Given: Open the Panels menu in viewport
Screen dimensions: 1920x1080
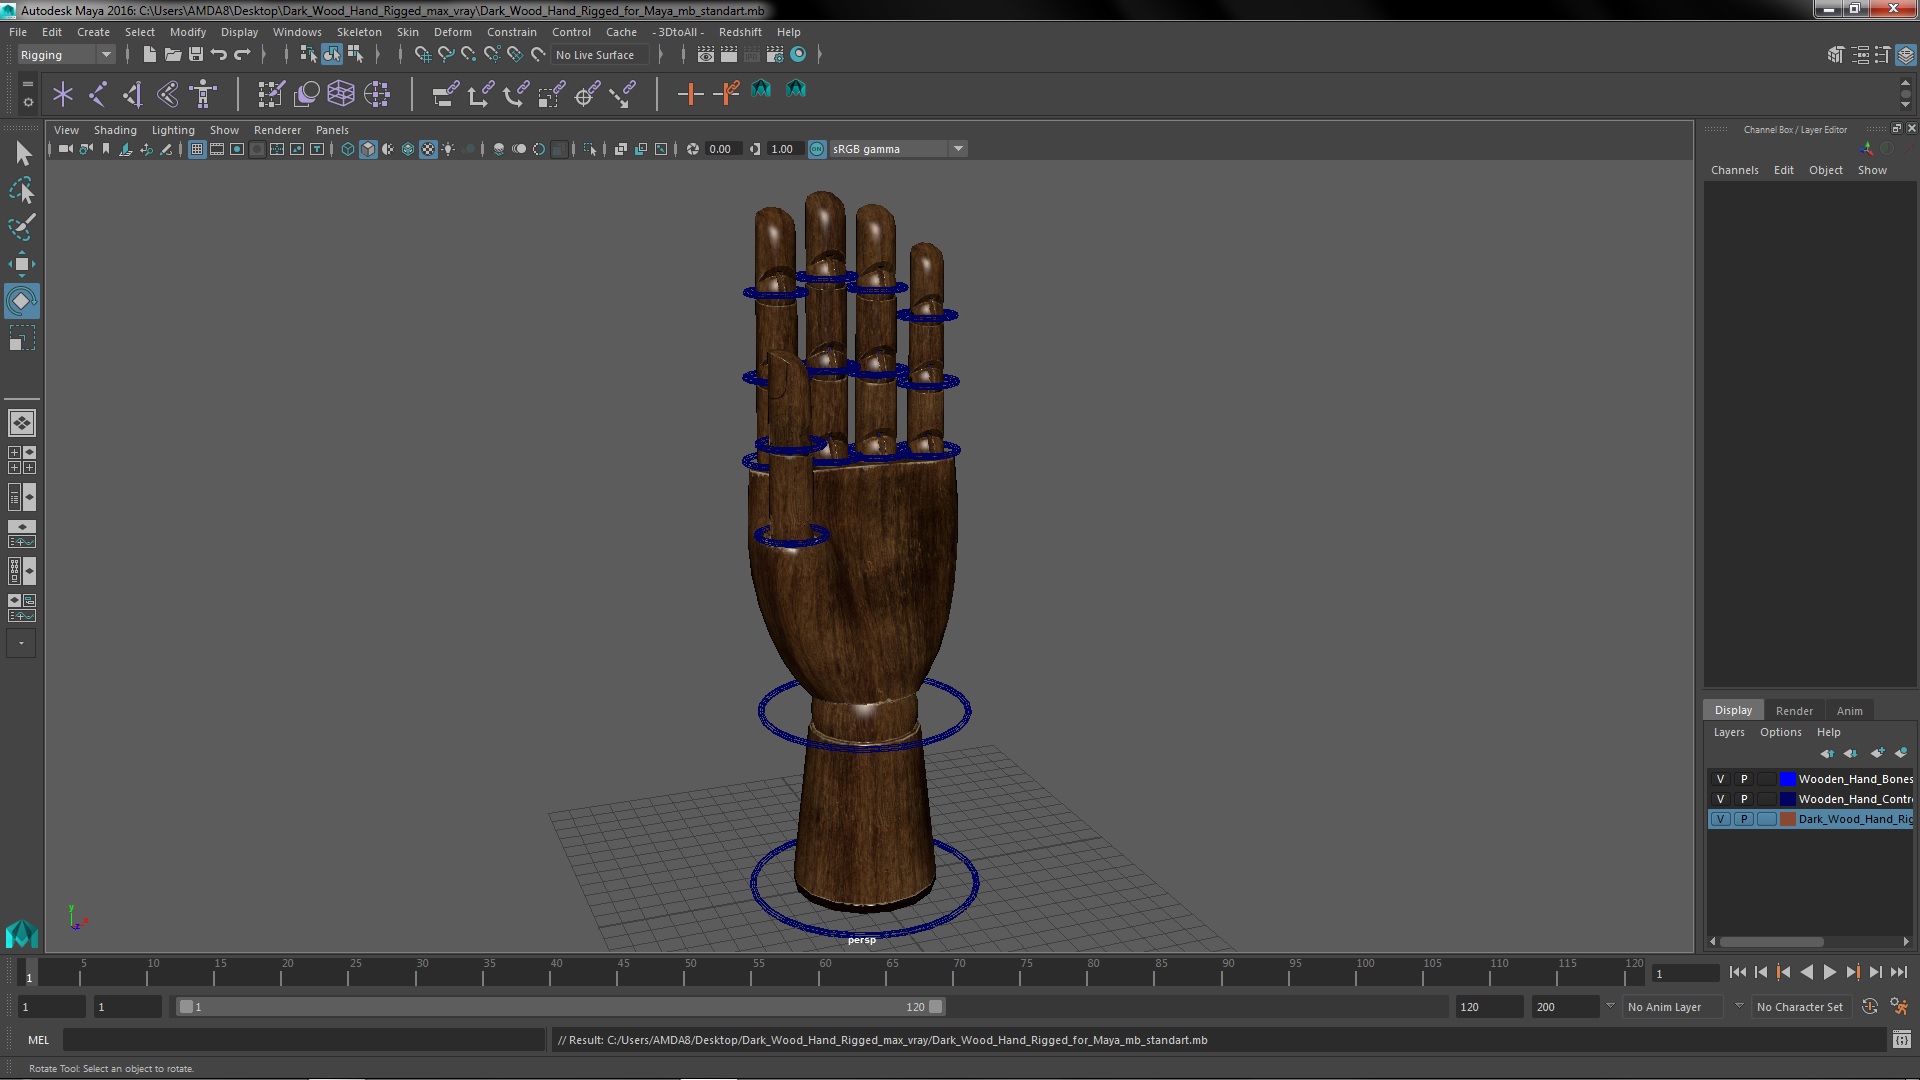Looking at the screenshot, I should tap(332, 129).
